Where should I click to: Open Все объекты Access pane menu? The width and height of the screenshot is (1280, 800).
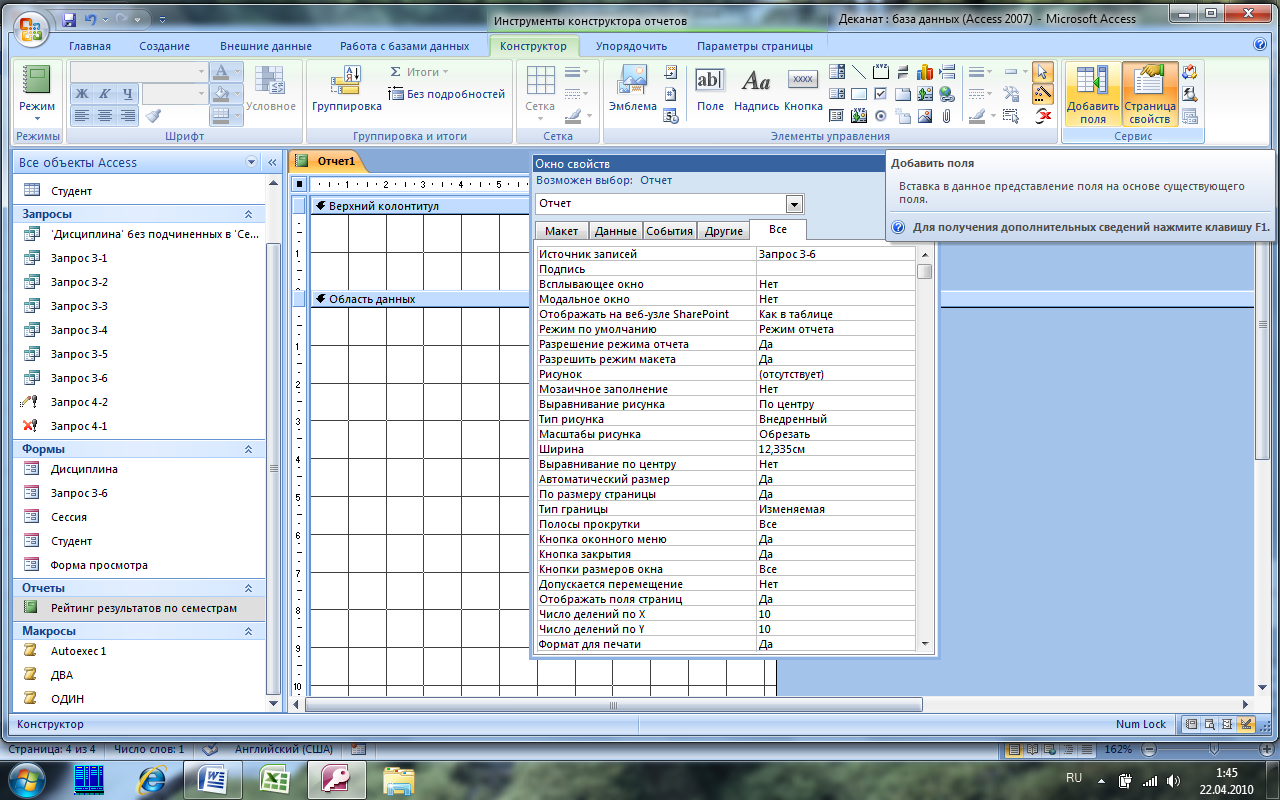pos(251,162)
